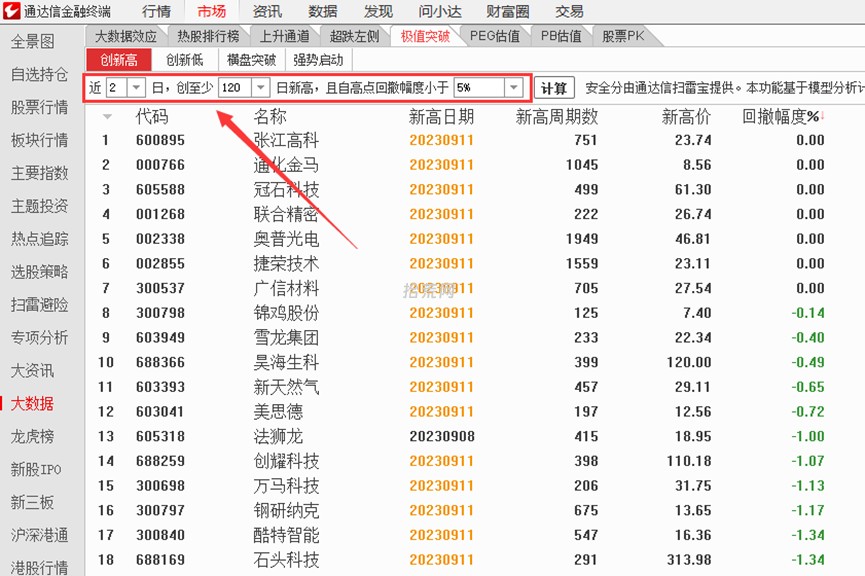The height and width of the screenshot is (576, 865).
Task: Open 大资讯 in the sidebar
Action: (33, 370)
